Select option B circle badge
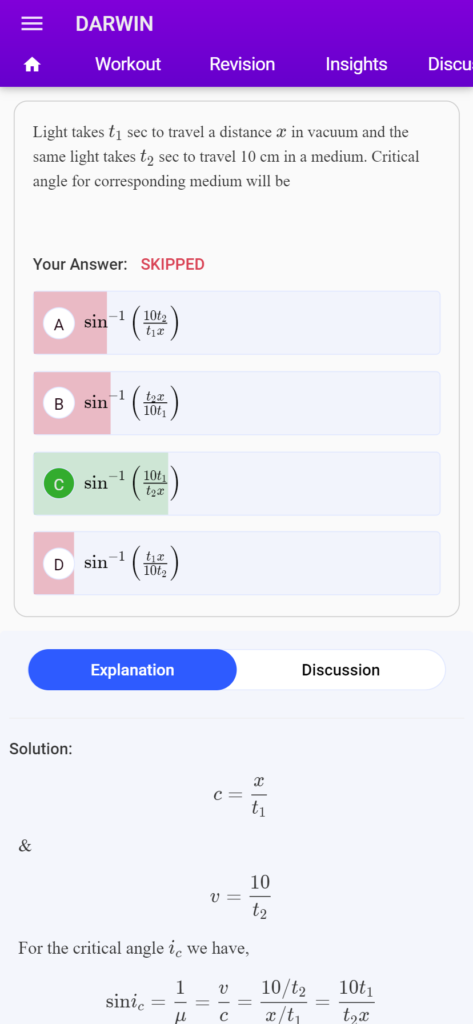Viewport: 473px width, 1024px height. click(x=59, y=404)
